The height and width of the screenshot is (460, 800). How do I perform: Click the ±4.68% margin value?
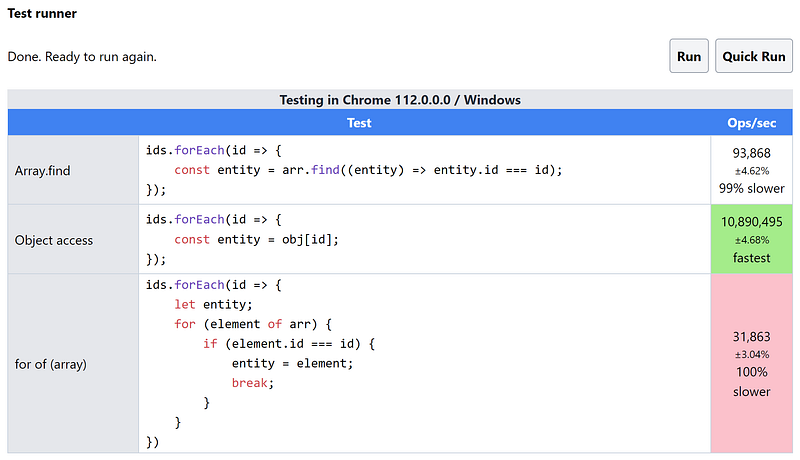(x=752, y=240)
